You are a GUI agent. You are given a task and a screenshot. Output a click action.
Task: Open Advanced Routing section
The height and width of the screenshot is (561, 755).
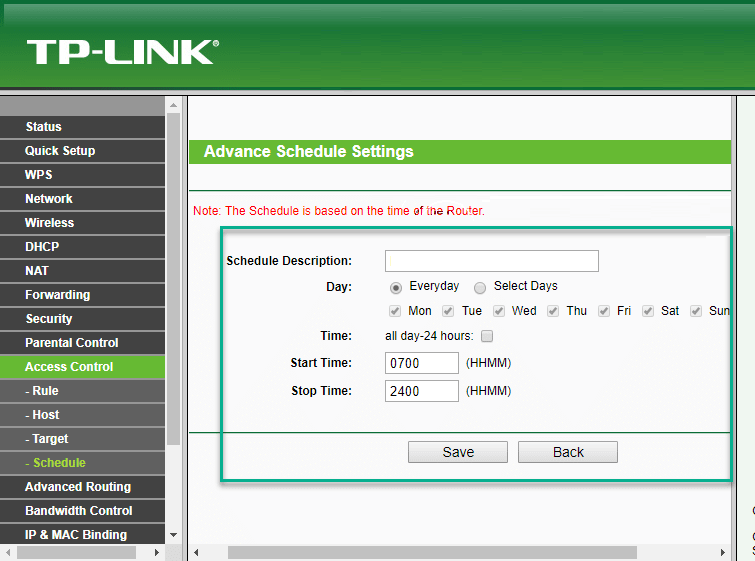tap(82, 487)
